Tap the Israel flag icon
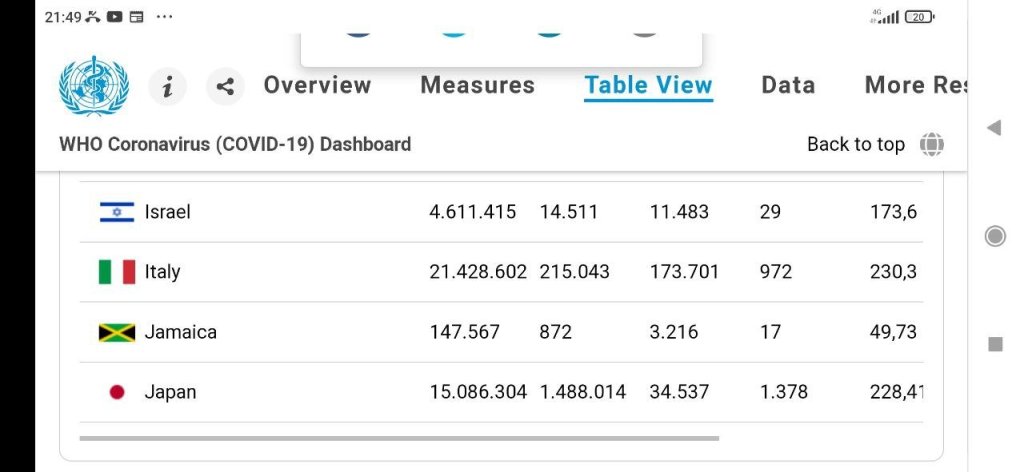 pos(117,212)
